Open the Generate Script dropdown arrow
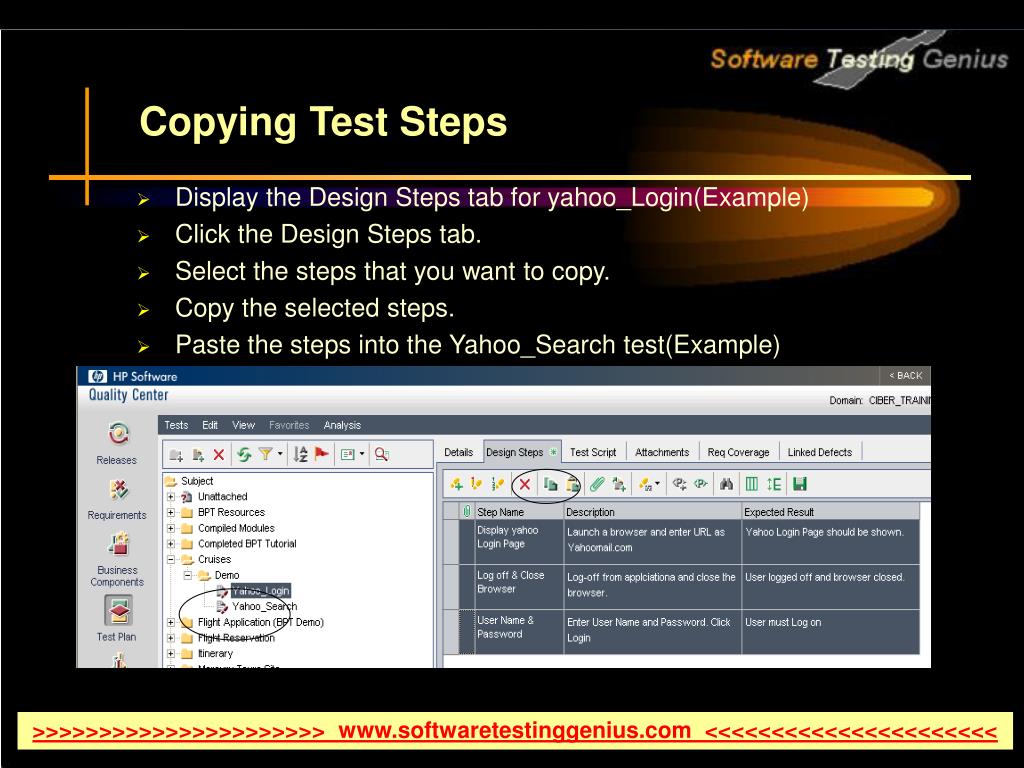This screenshot has height=768, width=1024. click(x=658, y=484)
